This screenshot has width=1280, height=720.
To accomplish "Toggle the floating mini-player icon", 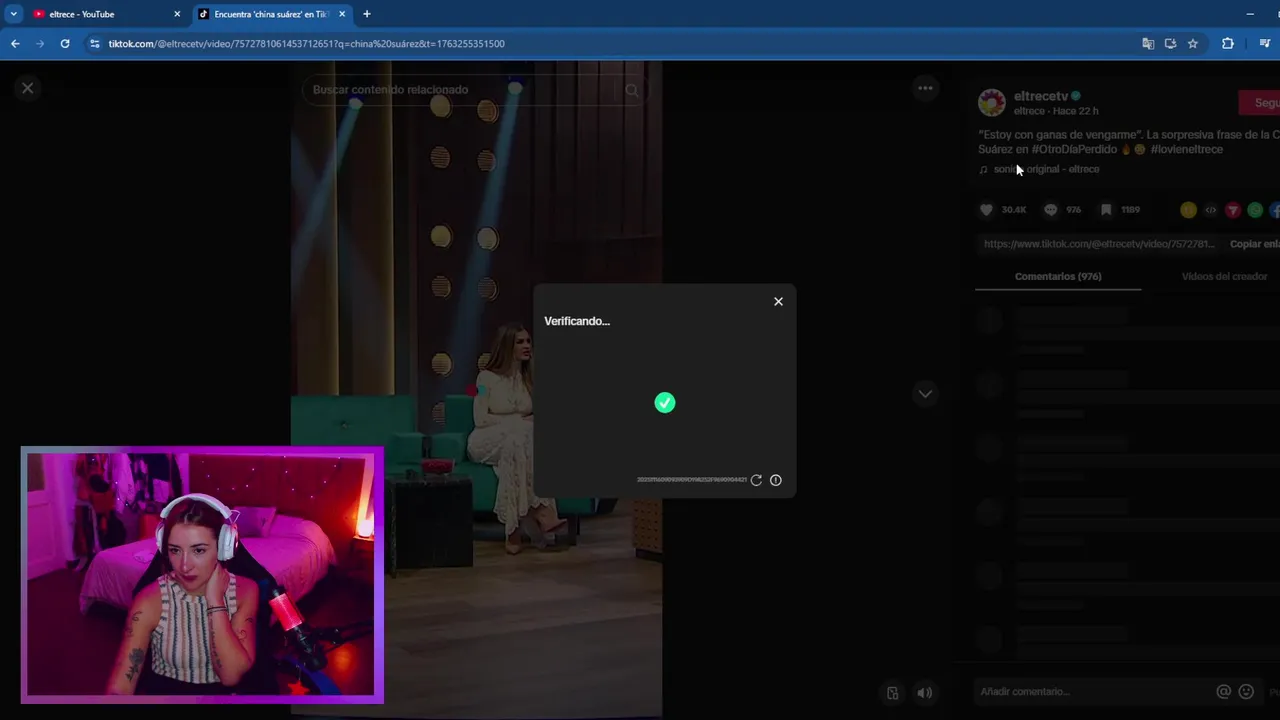I will click(x=893, y=692).
